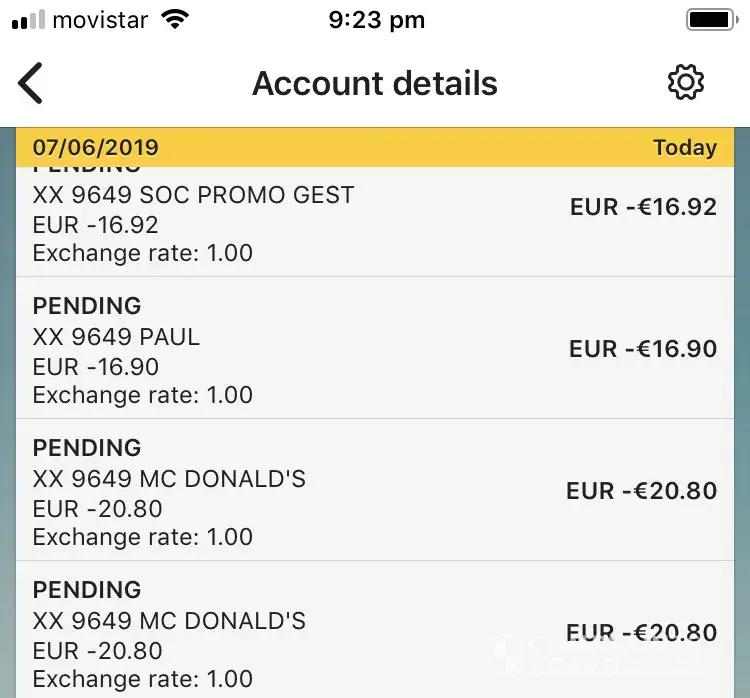The image size is (750, 698).
Task: Tap PENDING label above the PAUL entry
Action: [x=87, y=306]
